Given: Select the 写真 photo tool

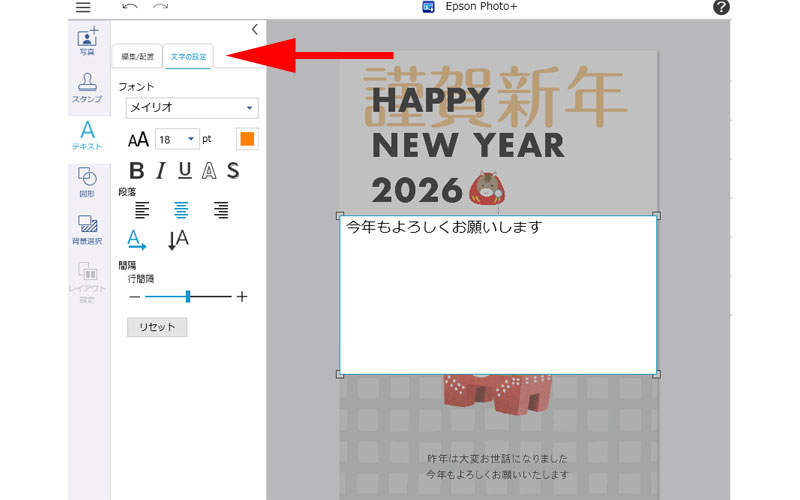Looking at the screenshot, I should 87,42.
